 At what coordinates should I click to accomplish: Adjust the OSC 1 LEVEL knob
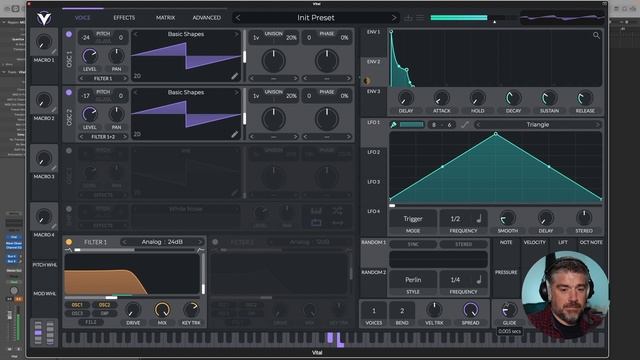(x=90, y=56)
